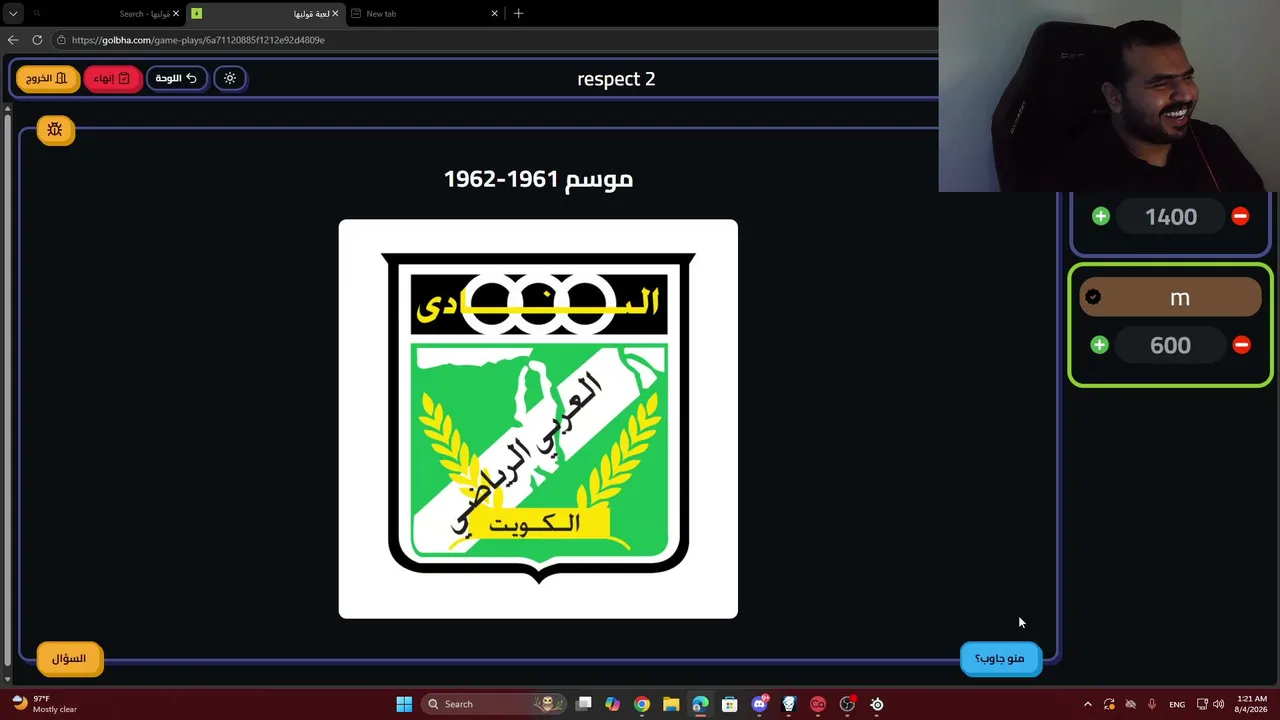Click the الخروج exit button
This screenshot has width=1280, height=720.
click(47, 78)
